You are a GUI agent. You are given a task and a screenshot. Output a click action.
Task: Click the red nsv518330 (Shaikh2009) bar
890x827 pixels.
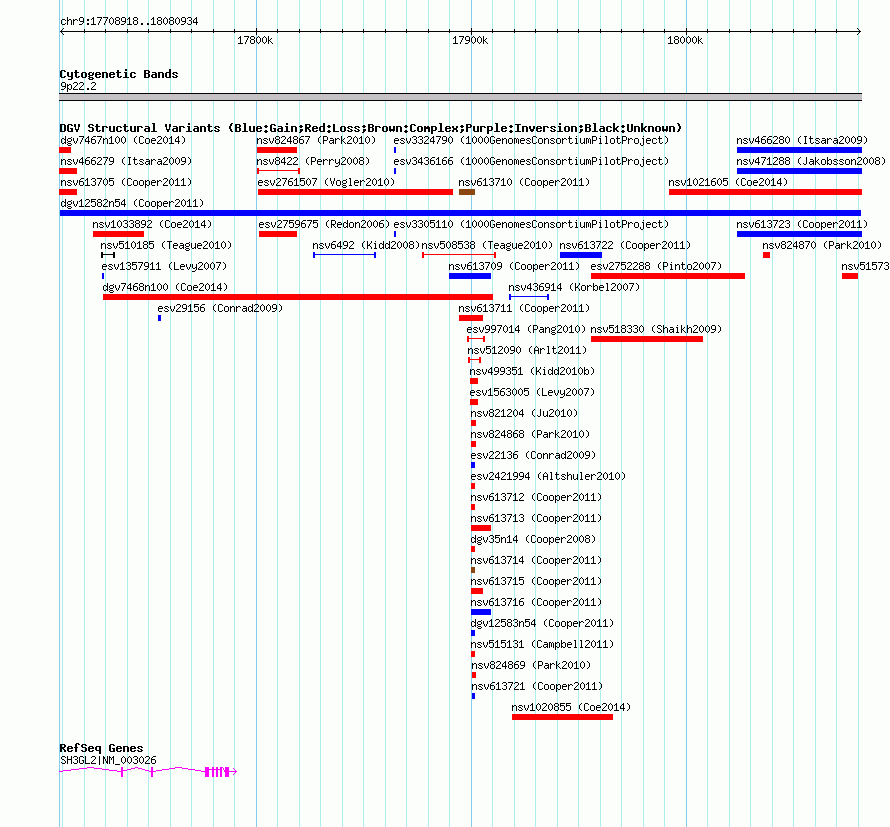tap(647, 339)
